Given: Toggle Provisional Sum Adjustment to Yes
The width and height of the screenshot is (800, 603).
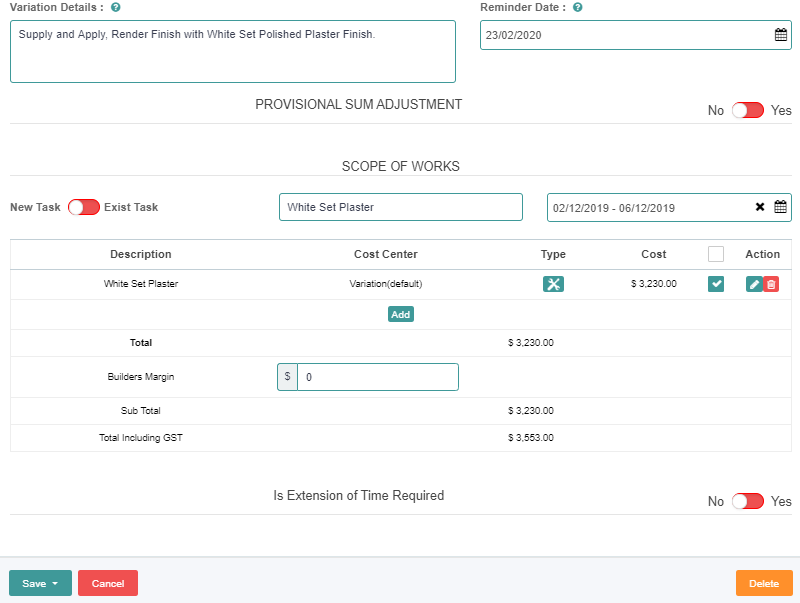Looking at the screenshot, I should coord(747,110).
